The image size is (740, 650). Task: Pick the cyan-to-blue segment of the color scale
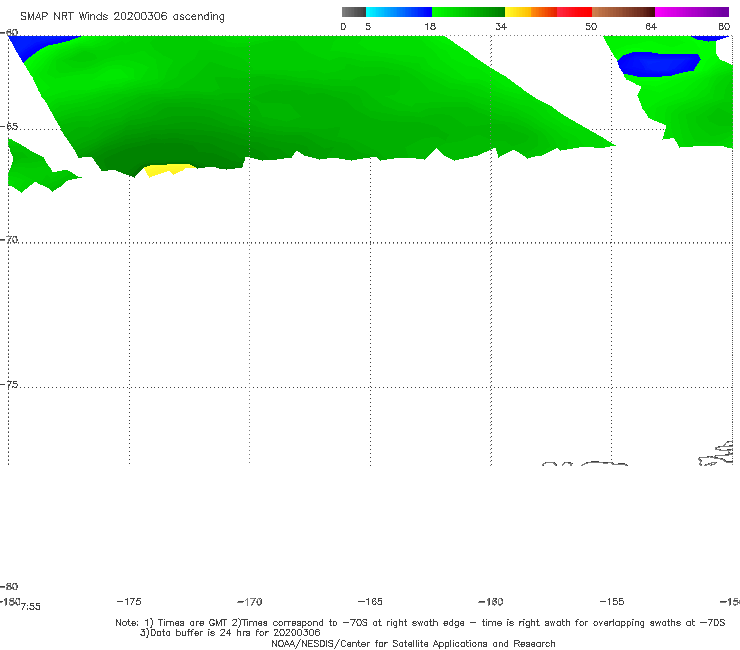[399, 12]
